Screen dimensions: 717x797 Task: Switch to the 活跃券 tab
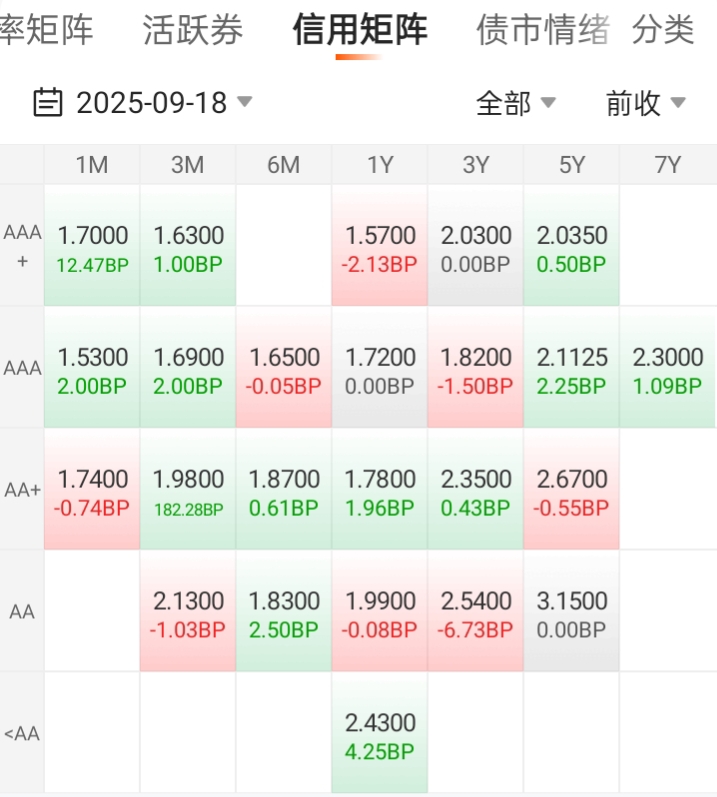(x=193, y=30)
